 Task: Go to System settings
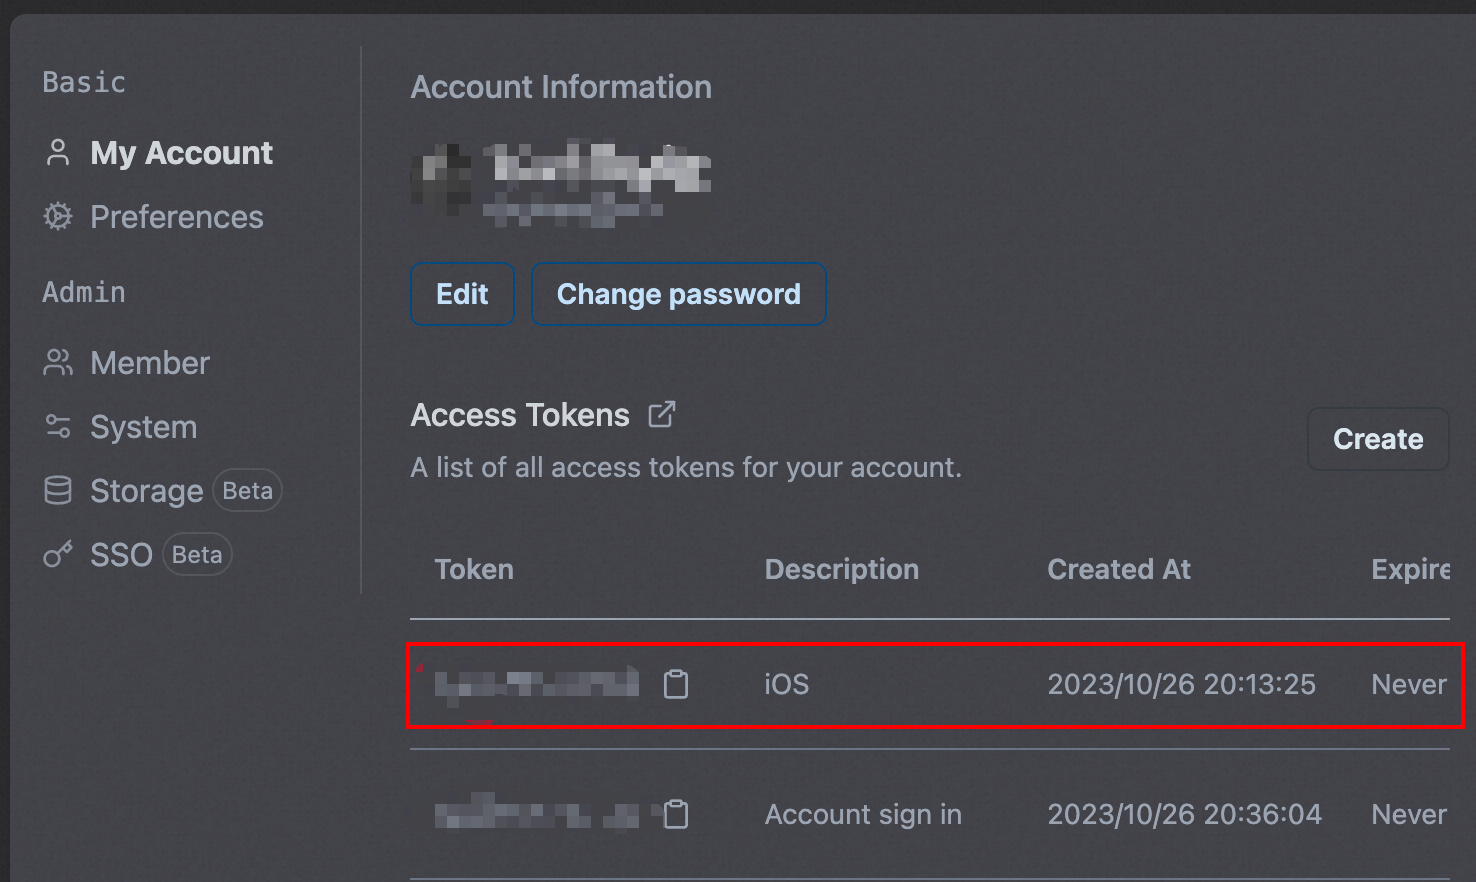click(120, 427)
